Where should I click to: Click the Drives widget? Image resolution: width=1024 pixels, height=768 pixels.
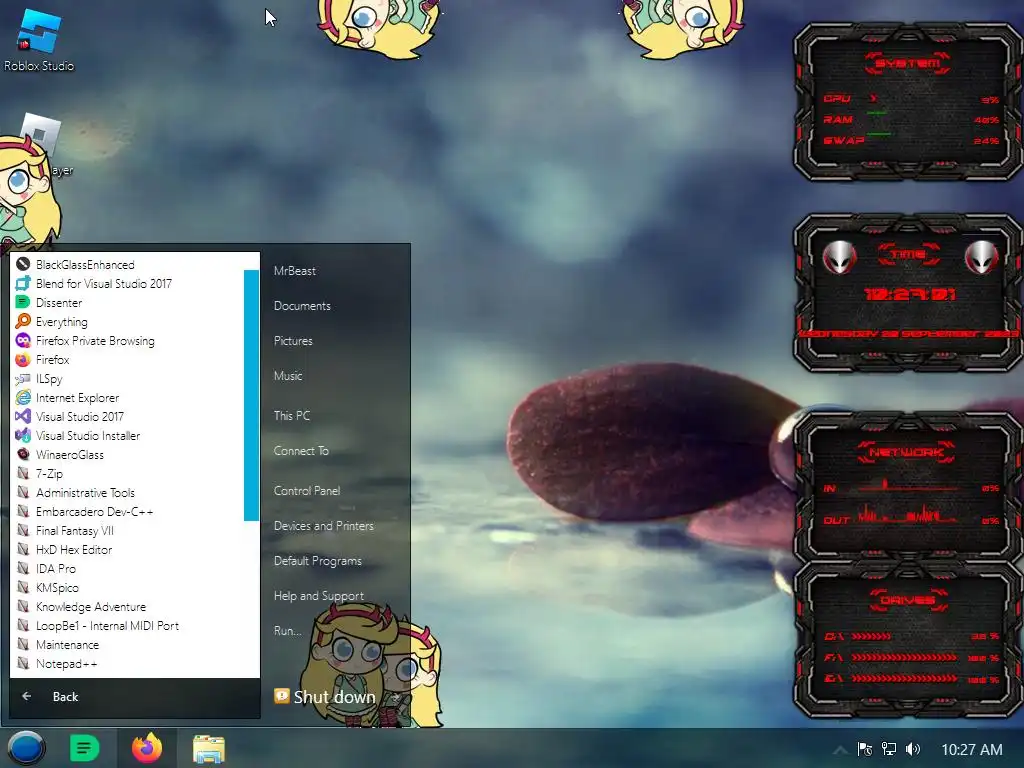[908, 639]
